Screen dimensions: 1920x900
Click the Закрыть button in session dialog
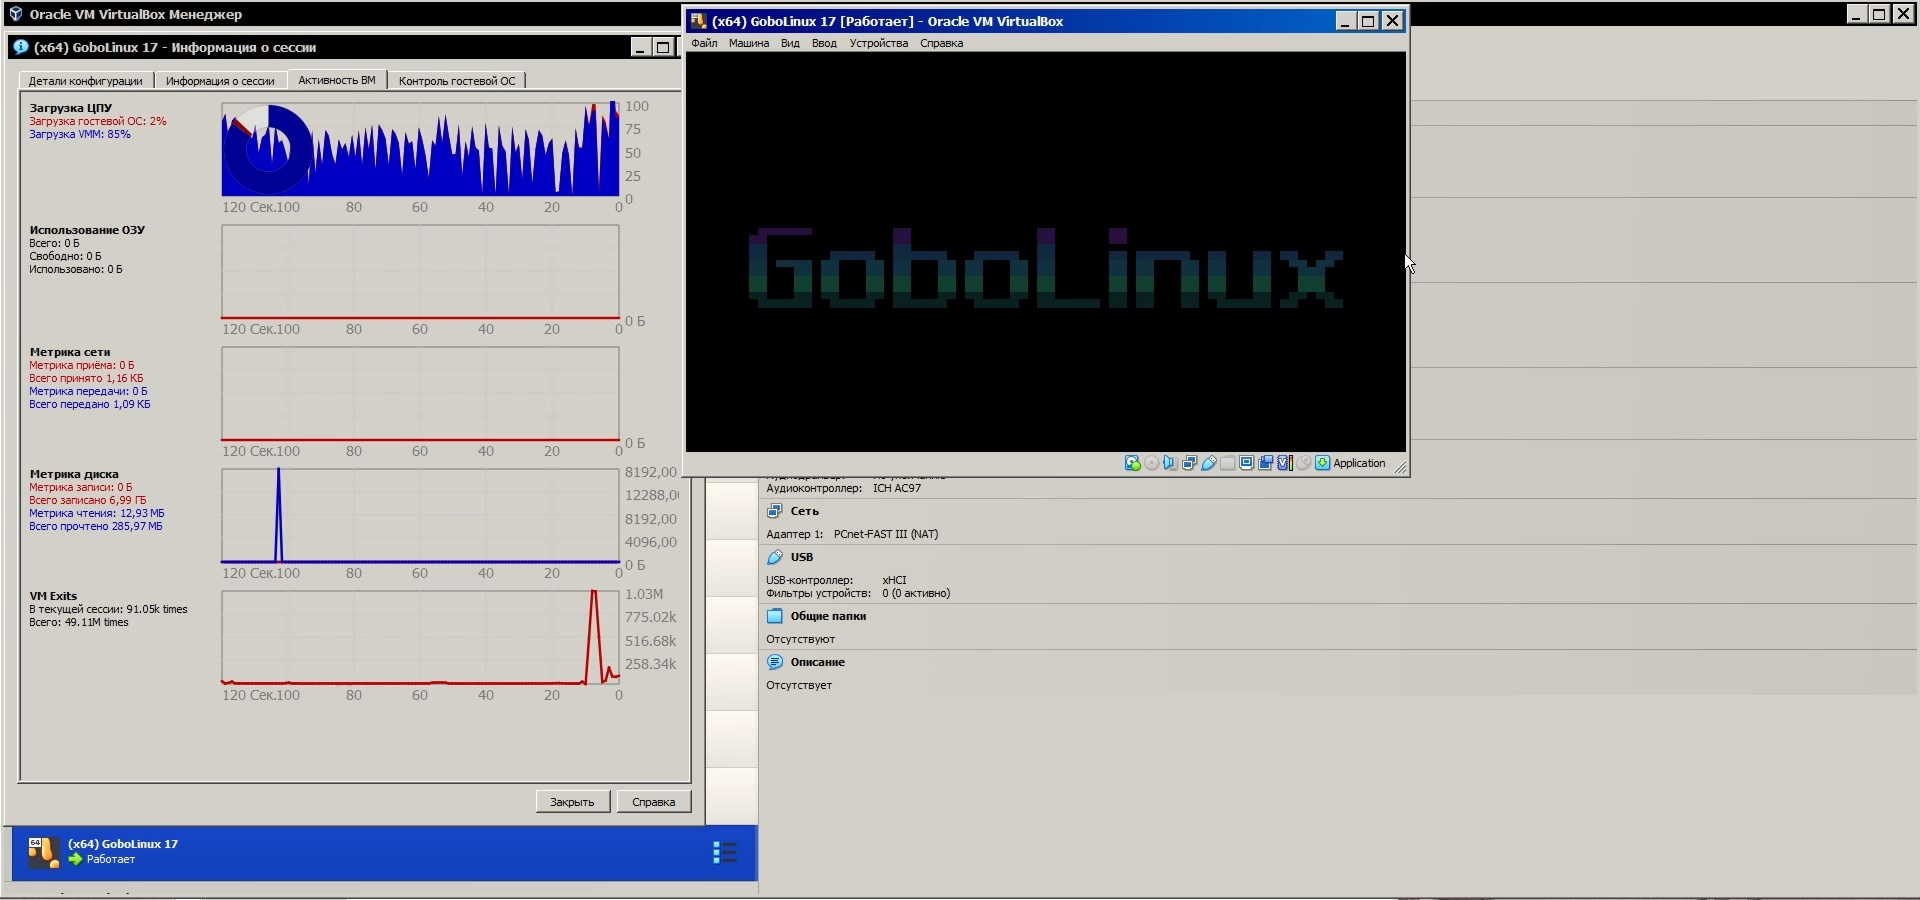coord(572,802)
